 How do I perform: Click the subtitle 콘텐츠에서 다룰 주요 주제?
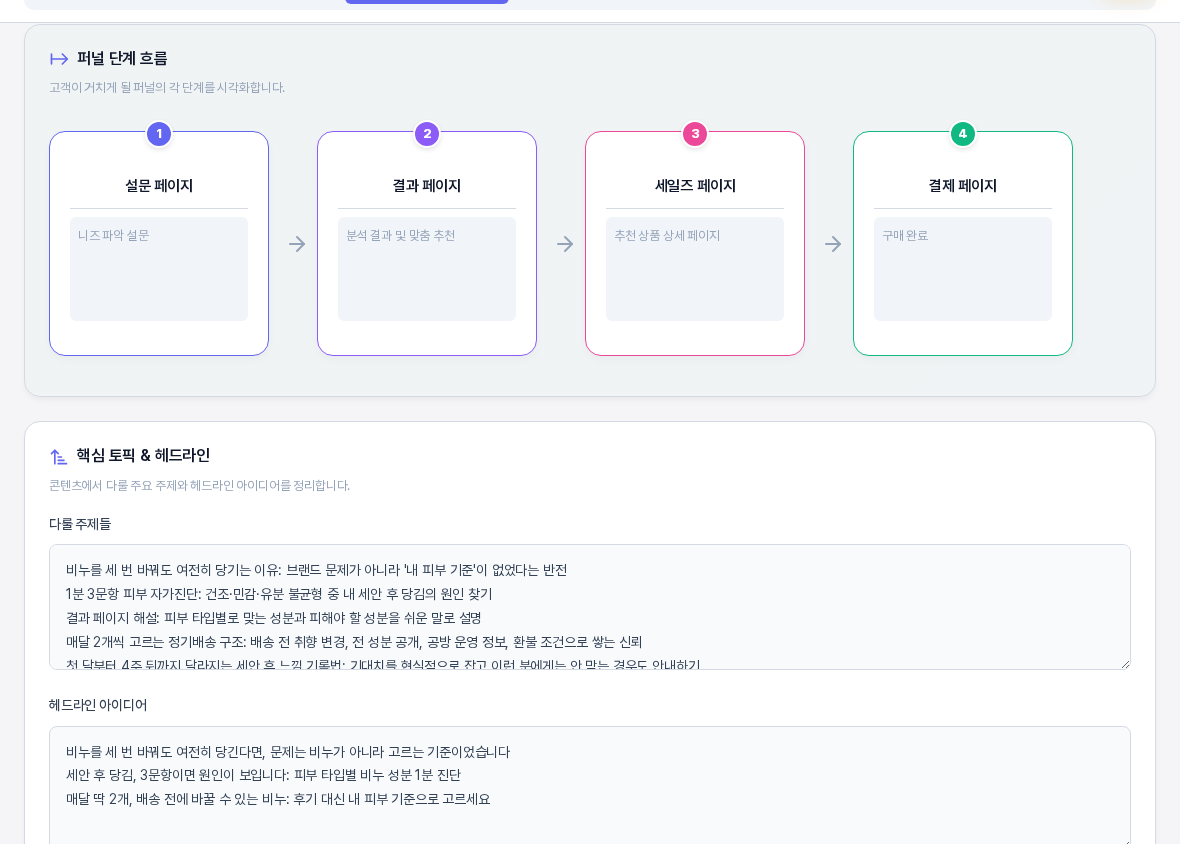[199, 486]
